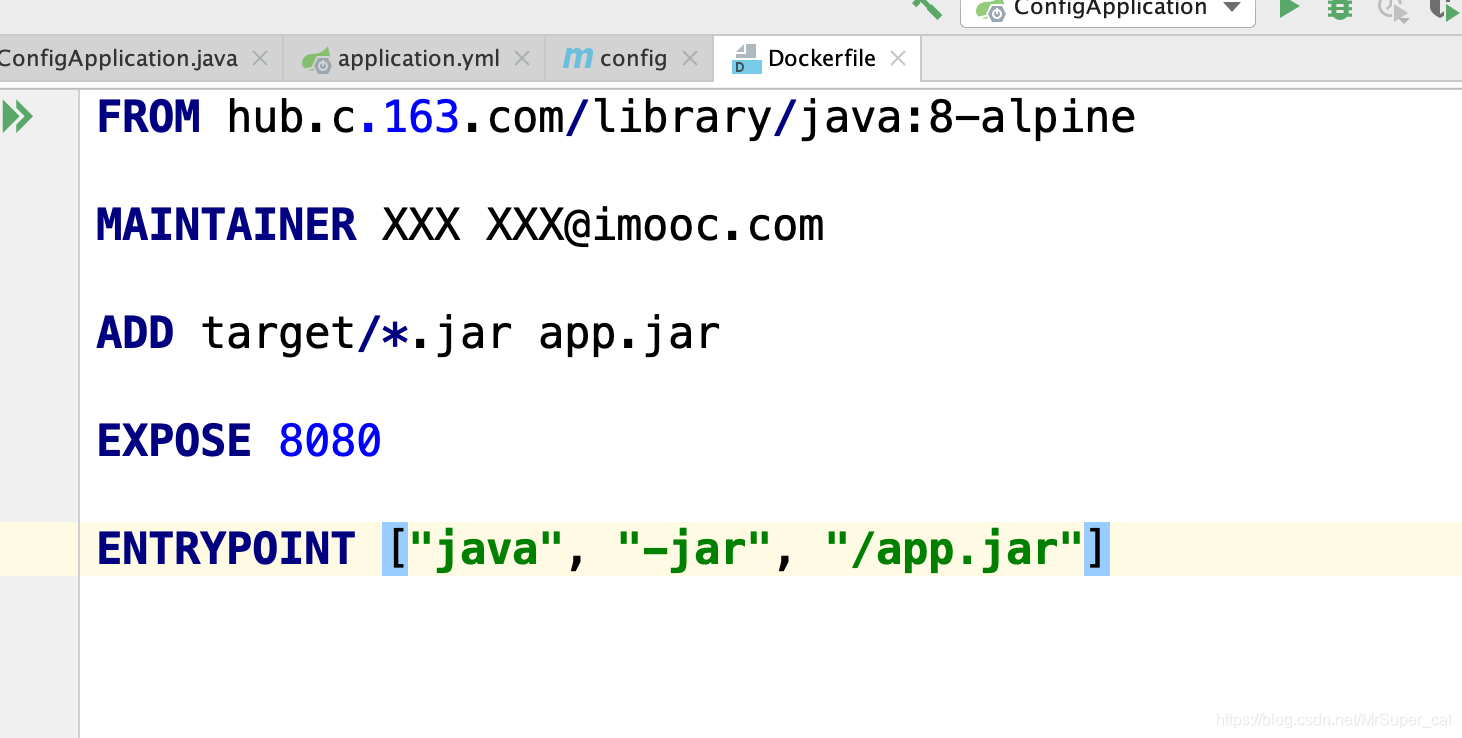1462x738 pixels.
Task: Click the green Debug bug icon
Action: (1339, 9)
